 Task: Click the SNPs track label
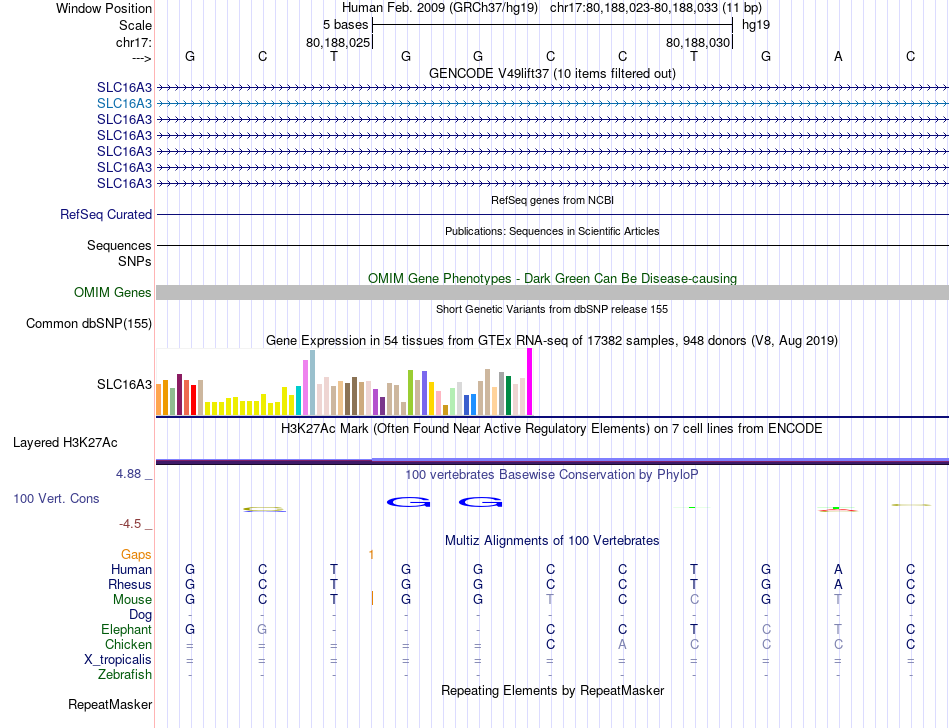tap(135, 261)
